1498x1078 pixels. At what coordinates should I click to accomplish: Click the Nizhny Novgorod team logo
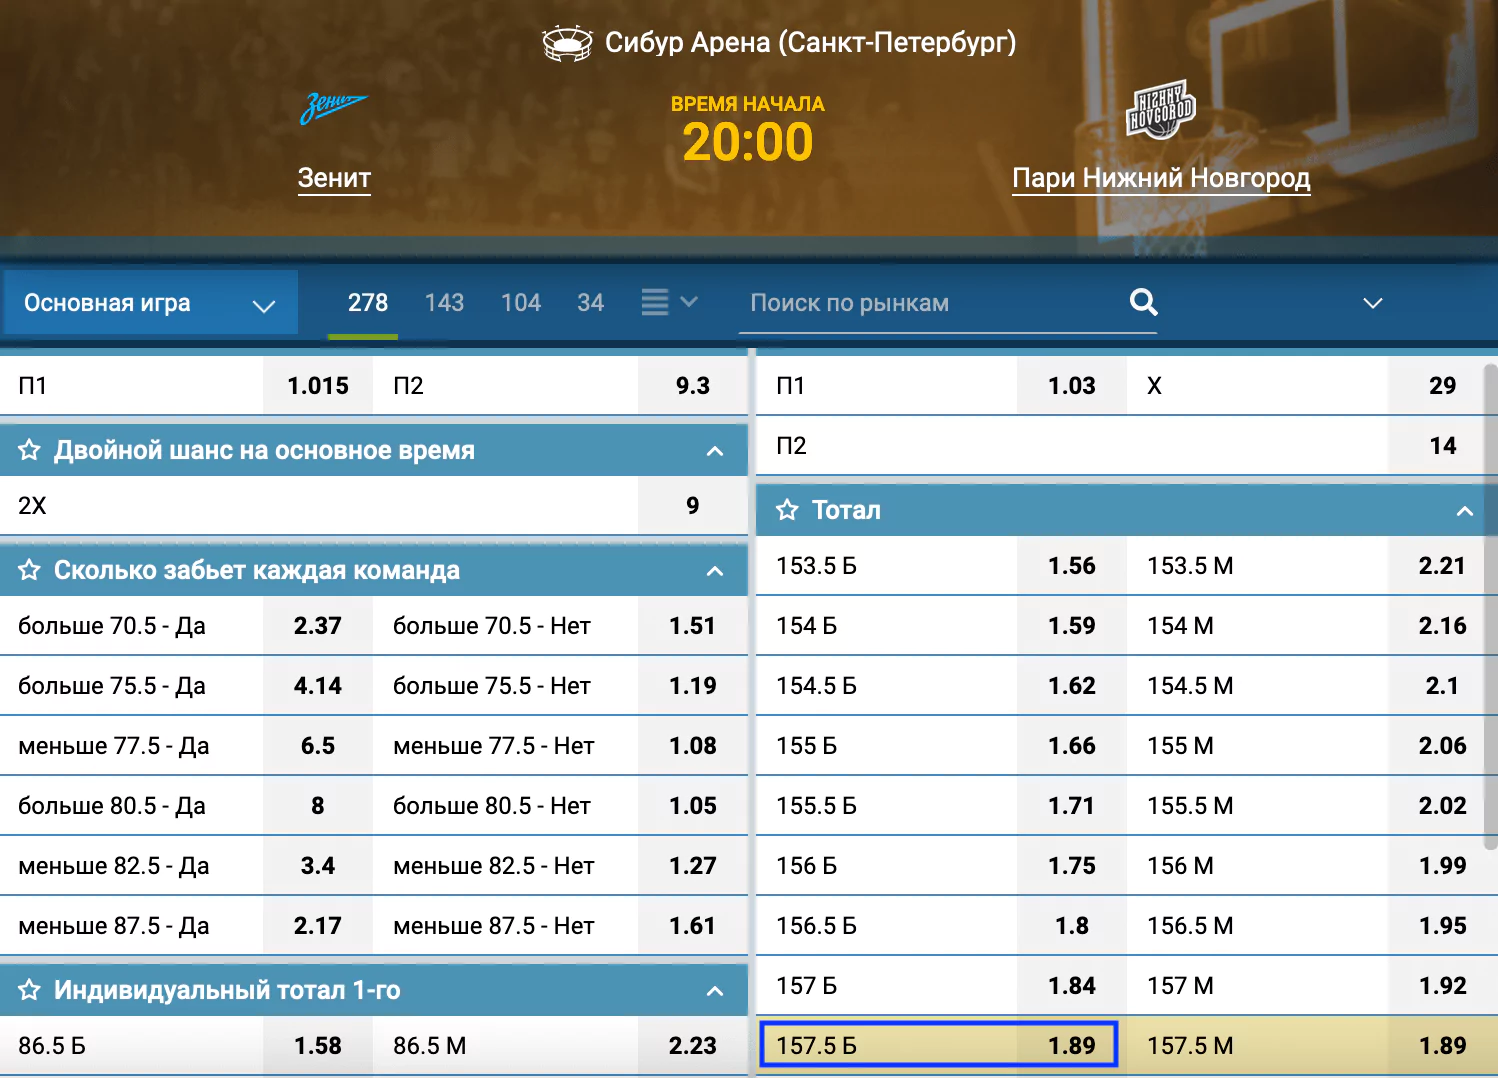1161,110
